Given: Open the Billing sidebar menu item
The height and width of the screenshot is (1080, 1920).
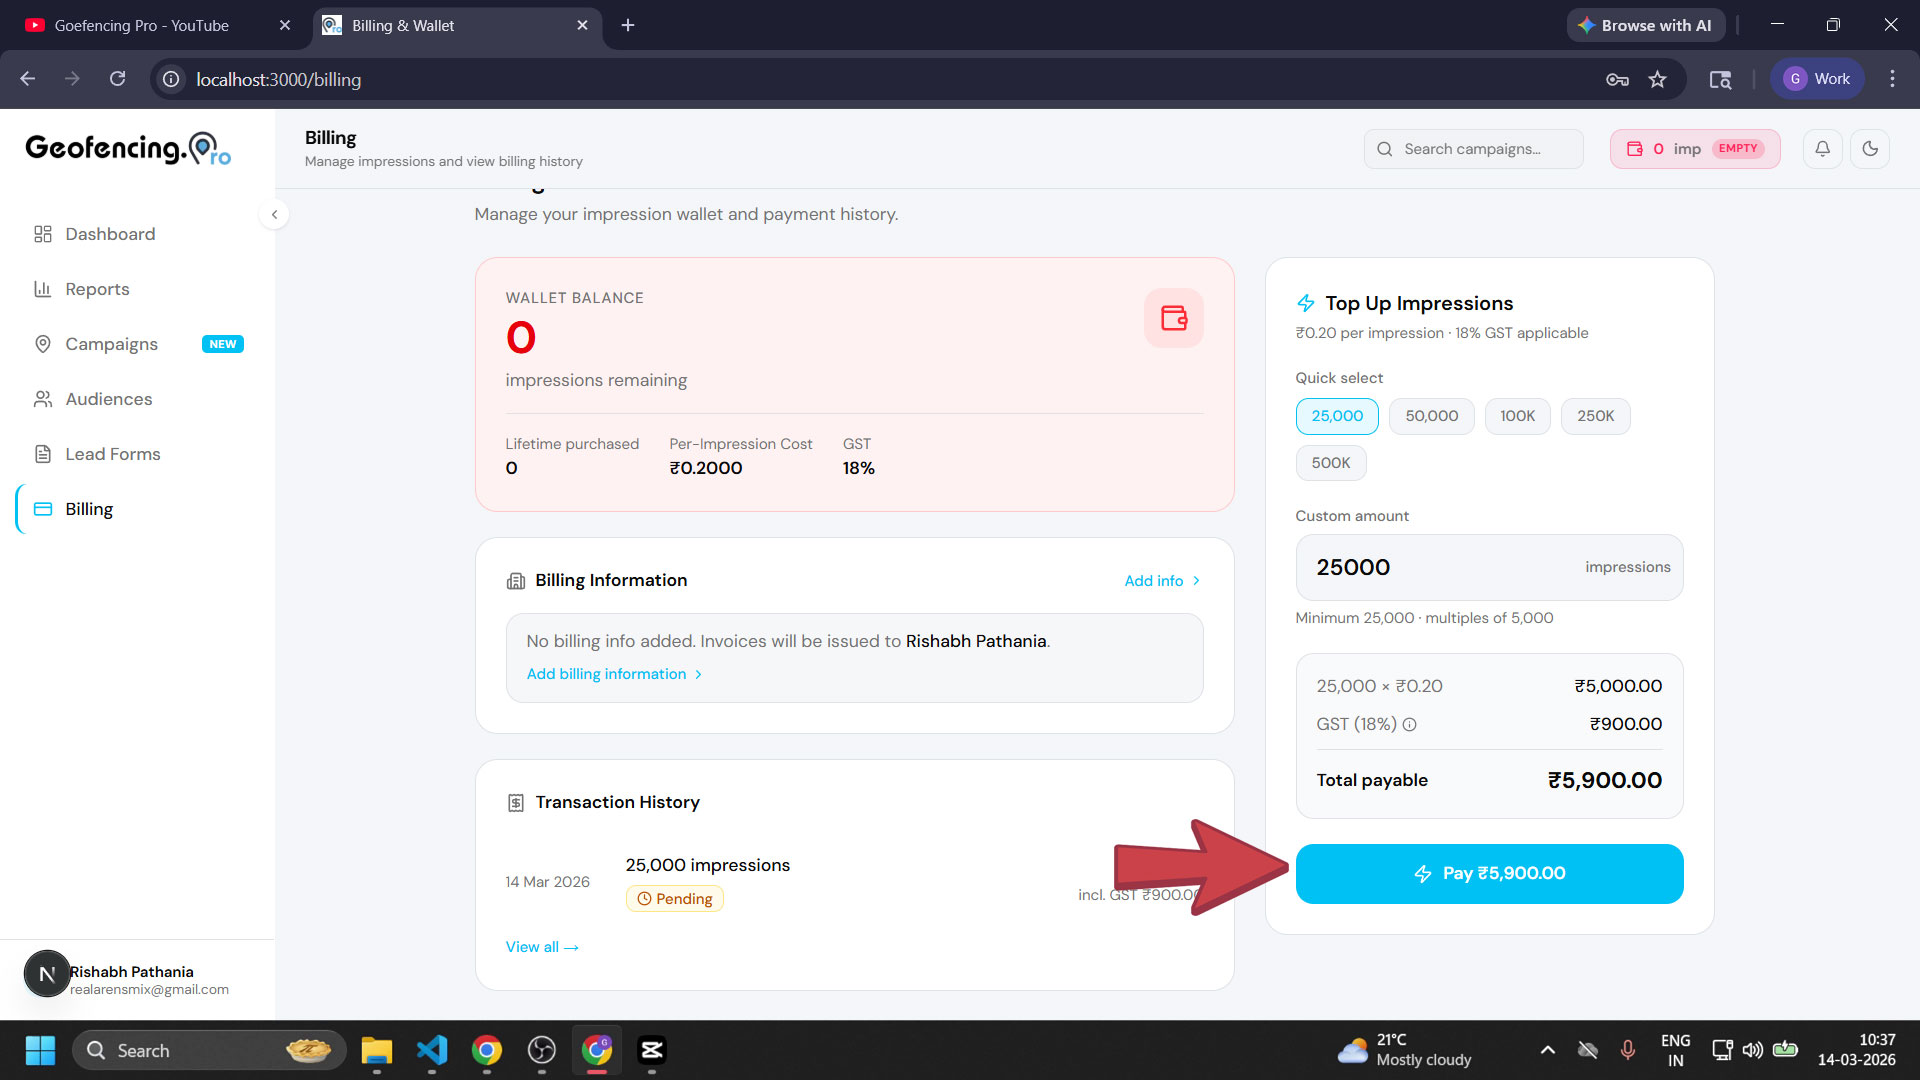Looking at the screenshot, I should [89, 509].
